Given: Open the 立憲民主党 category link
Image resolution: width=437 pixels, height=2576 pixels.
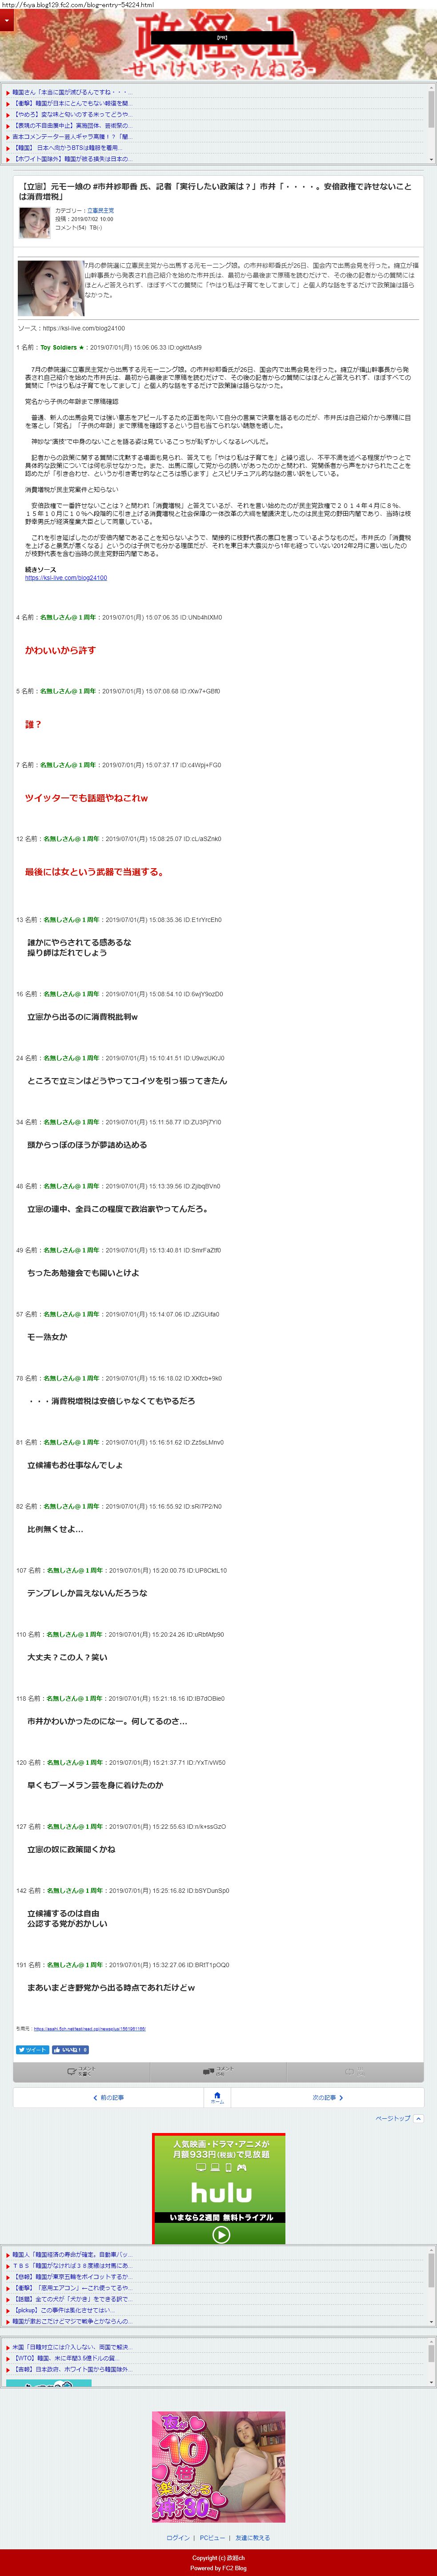Looking at the screenshot, I should tap(100, 211).
